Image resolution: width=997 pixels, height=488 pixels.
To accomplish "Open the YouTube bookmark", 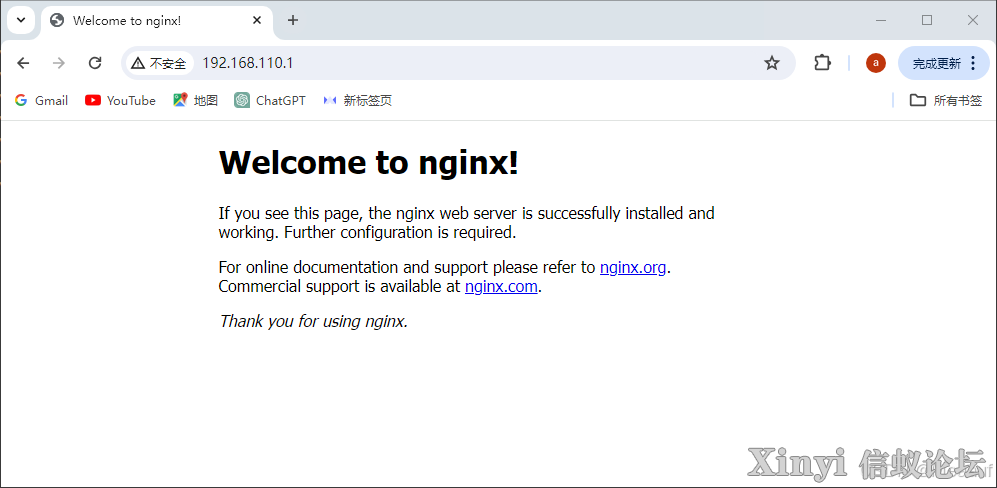I will [x=120, y=101].
